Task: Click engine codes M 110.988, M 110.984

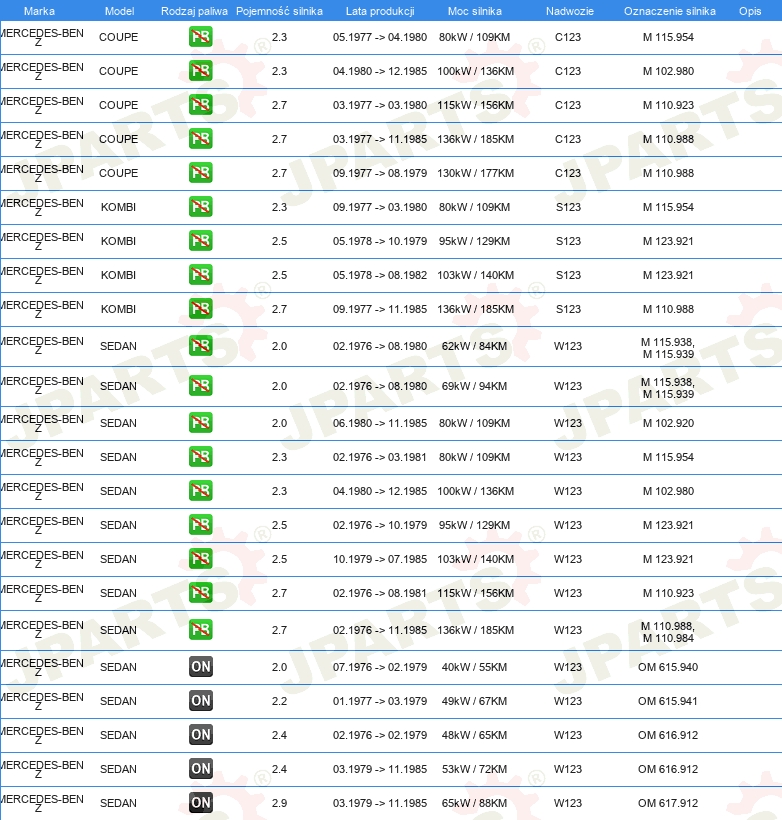Action: point(668,632)
